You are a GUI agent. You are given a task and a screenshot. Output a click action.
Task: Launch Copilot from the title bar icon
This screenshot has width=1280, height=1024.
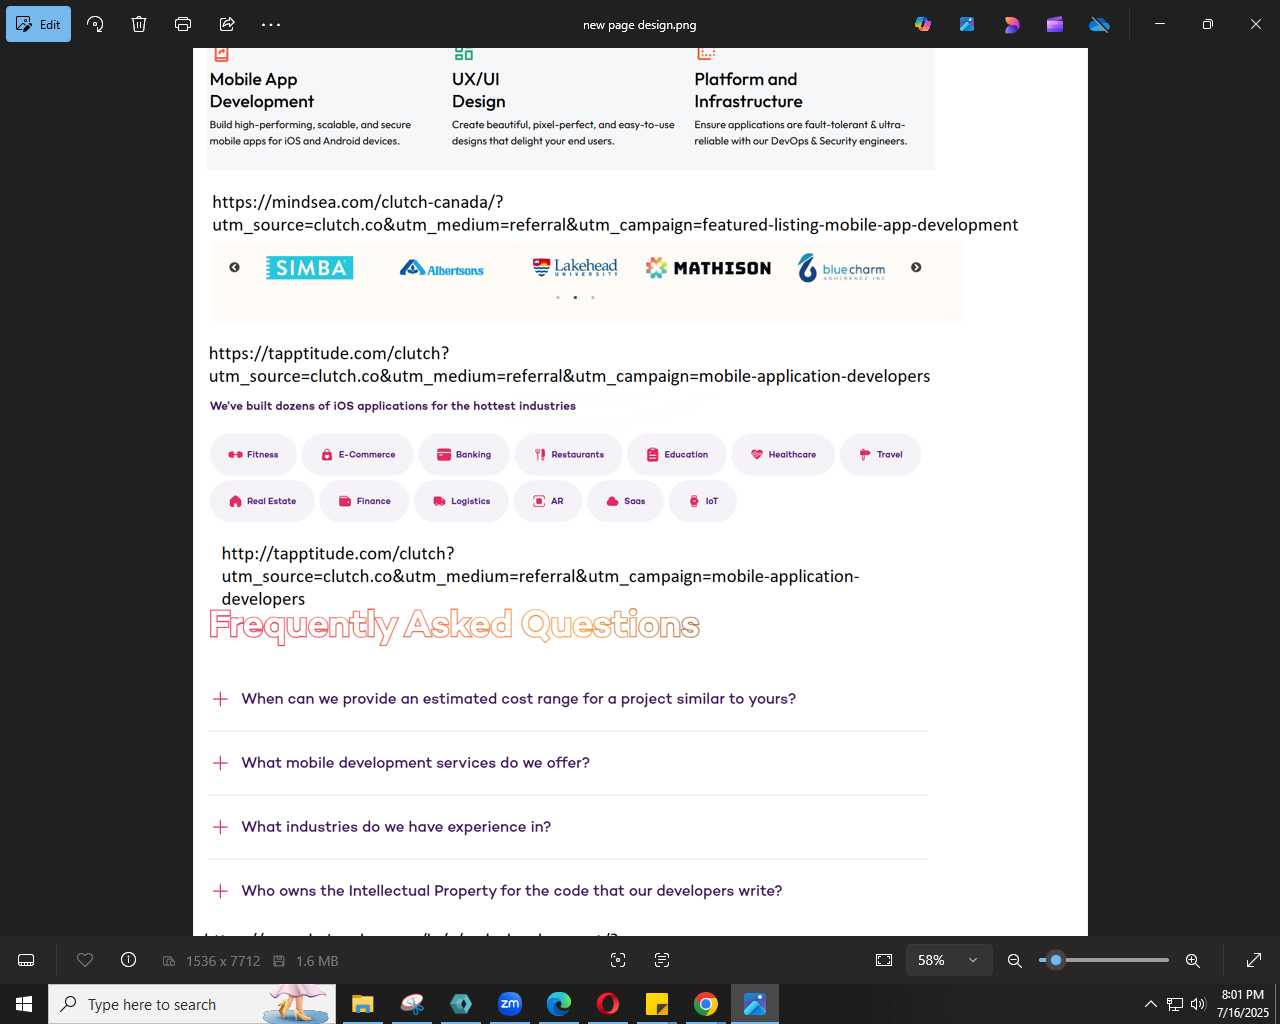pyautogui.click(x=923, y=24)
